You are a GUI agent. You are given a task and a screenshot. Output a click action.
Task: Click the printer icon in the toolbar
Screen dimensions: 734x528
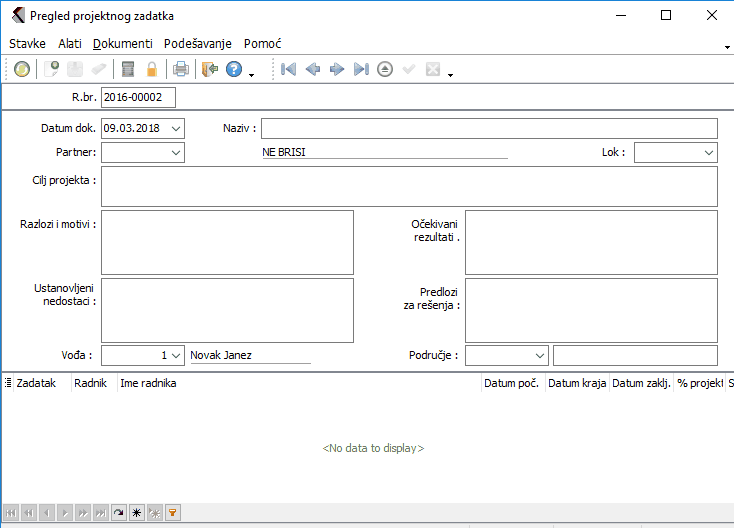181,69
